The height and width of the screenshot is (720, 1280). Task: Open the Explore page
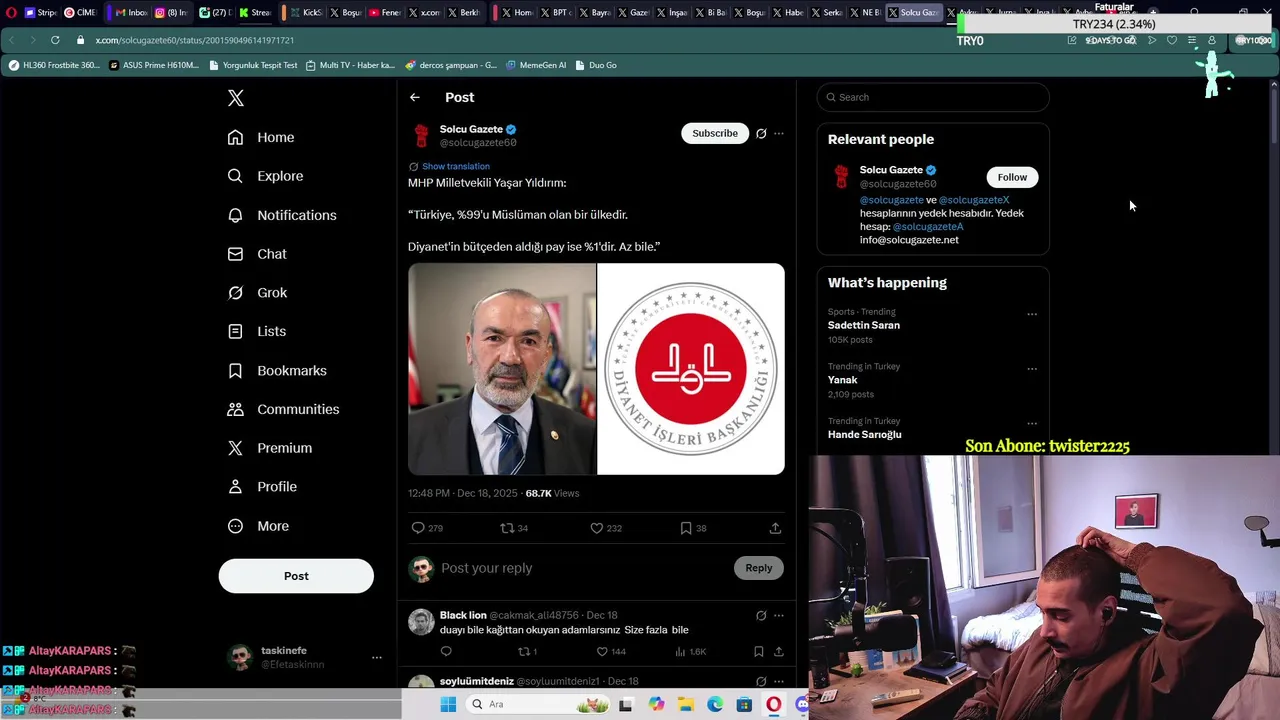(265, 176)
